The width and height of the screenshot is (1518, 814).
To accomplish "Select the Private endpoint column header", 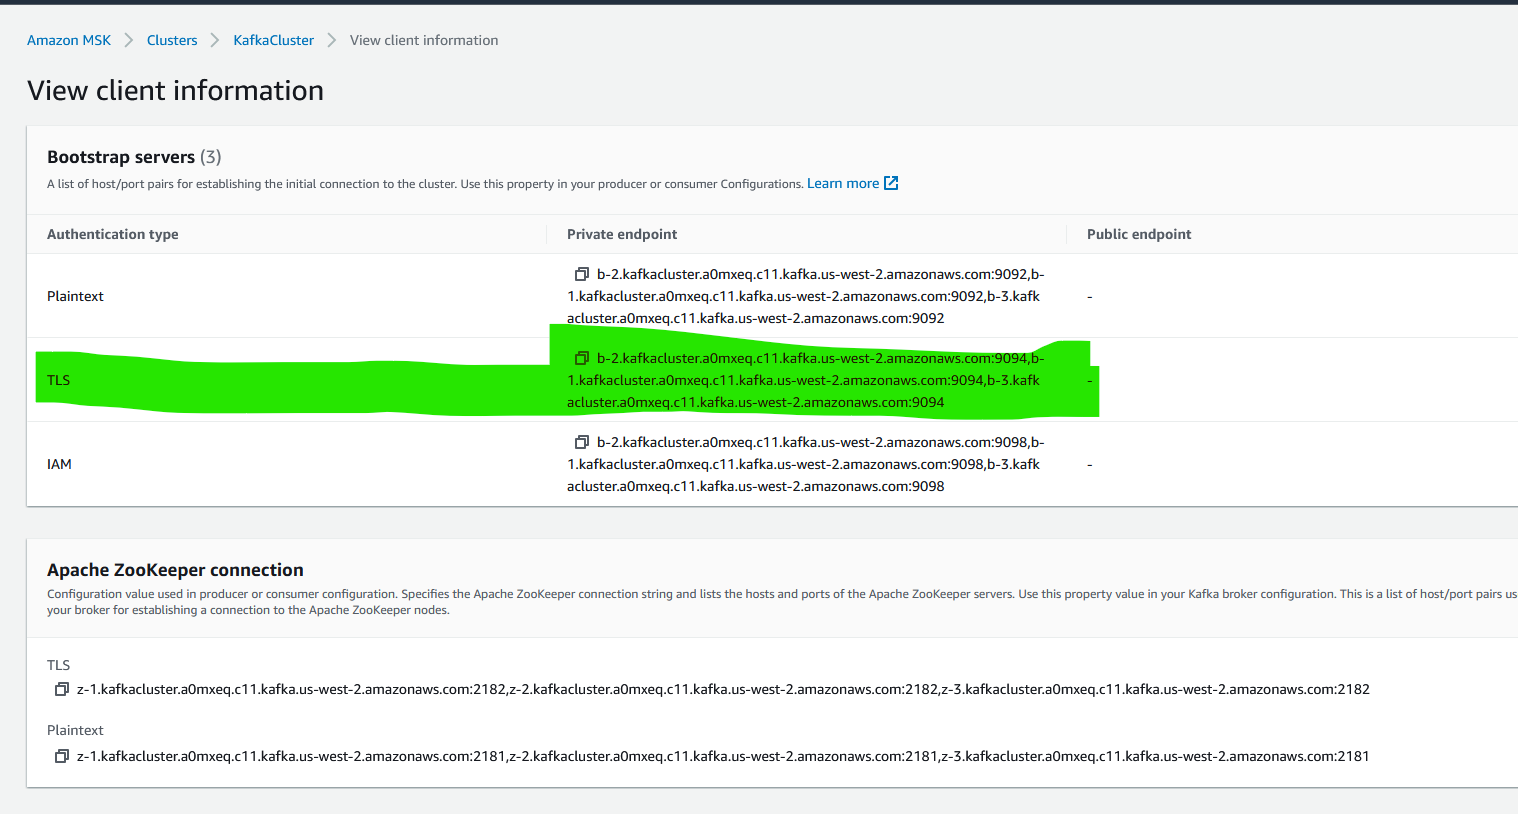I will click(x=622, y=234).
